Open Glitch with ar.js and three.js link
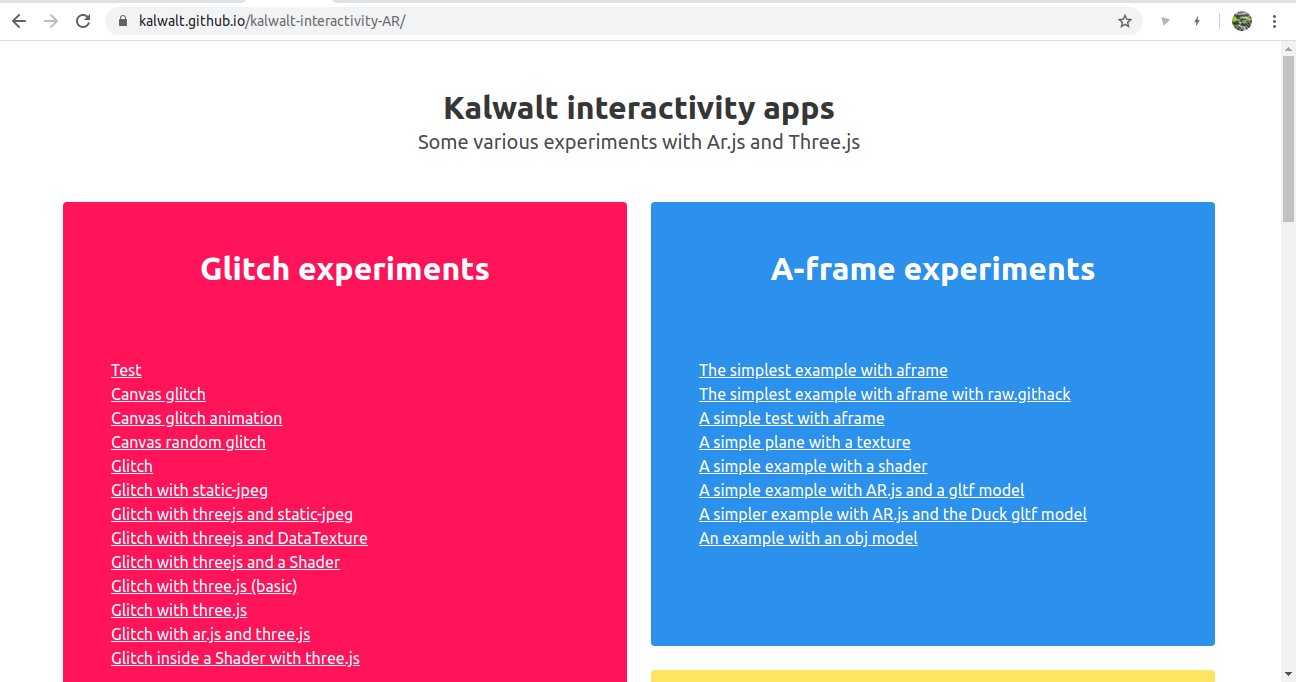Viewport: 1296px width, 682px height. (x=211, y=634)
